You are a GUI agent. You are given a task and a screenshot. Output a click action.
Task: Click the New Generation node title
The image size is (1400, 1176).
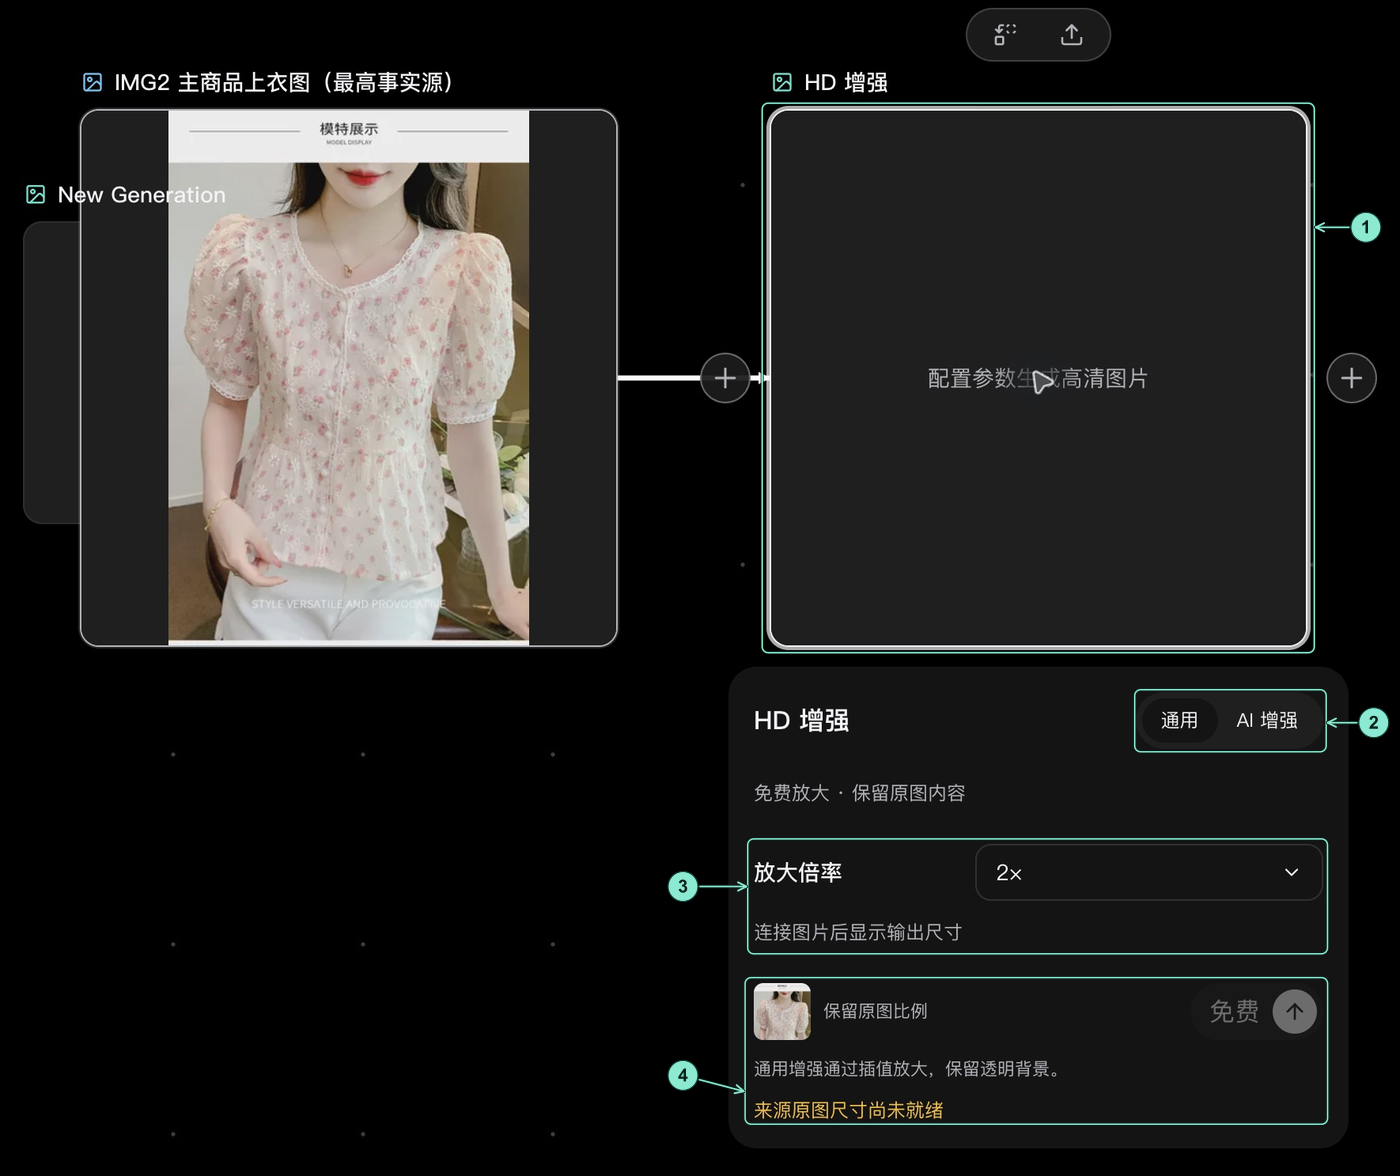[x=141, y=194]
